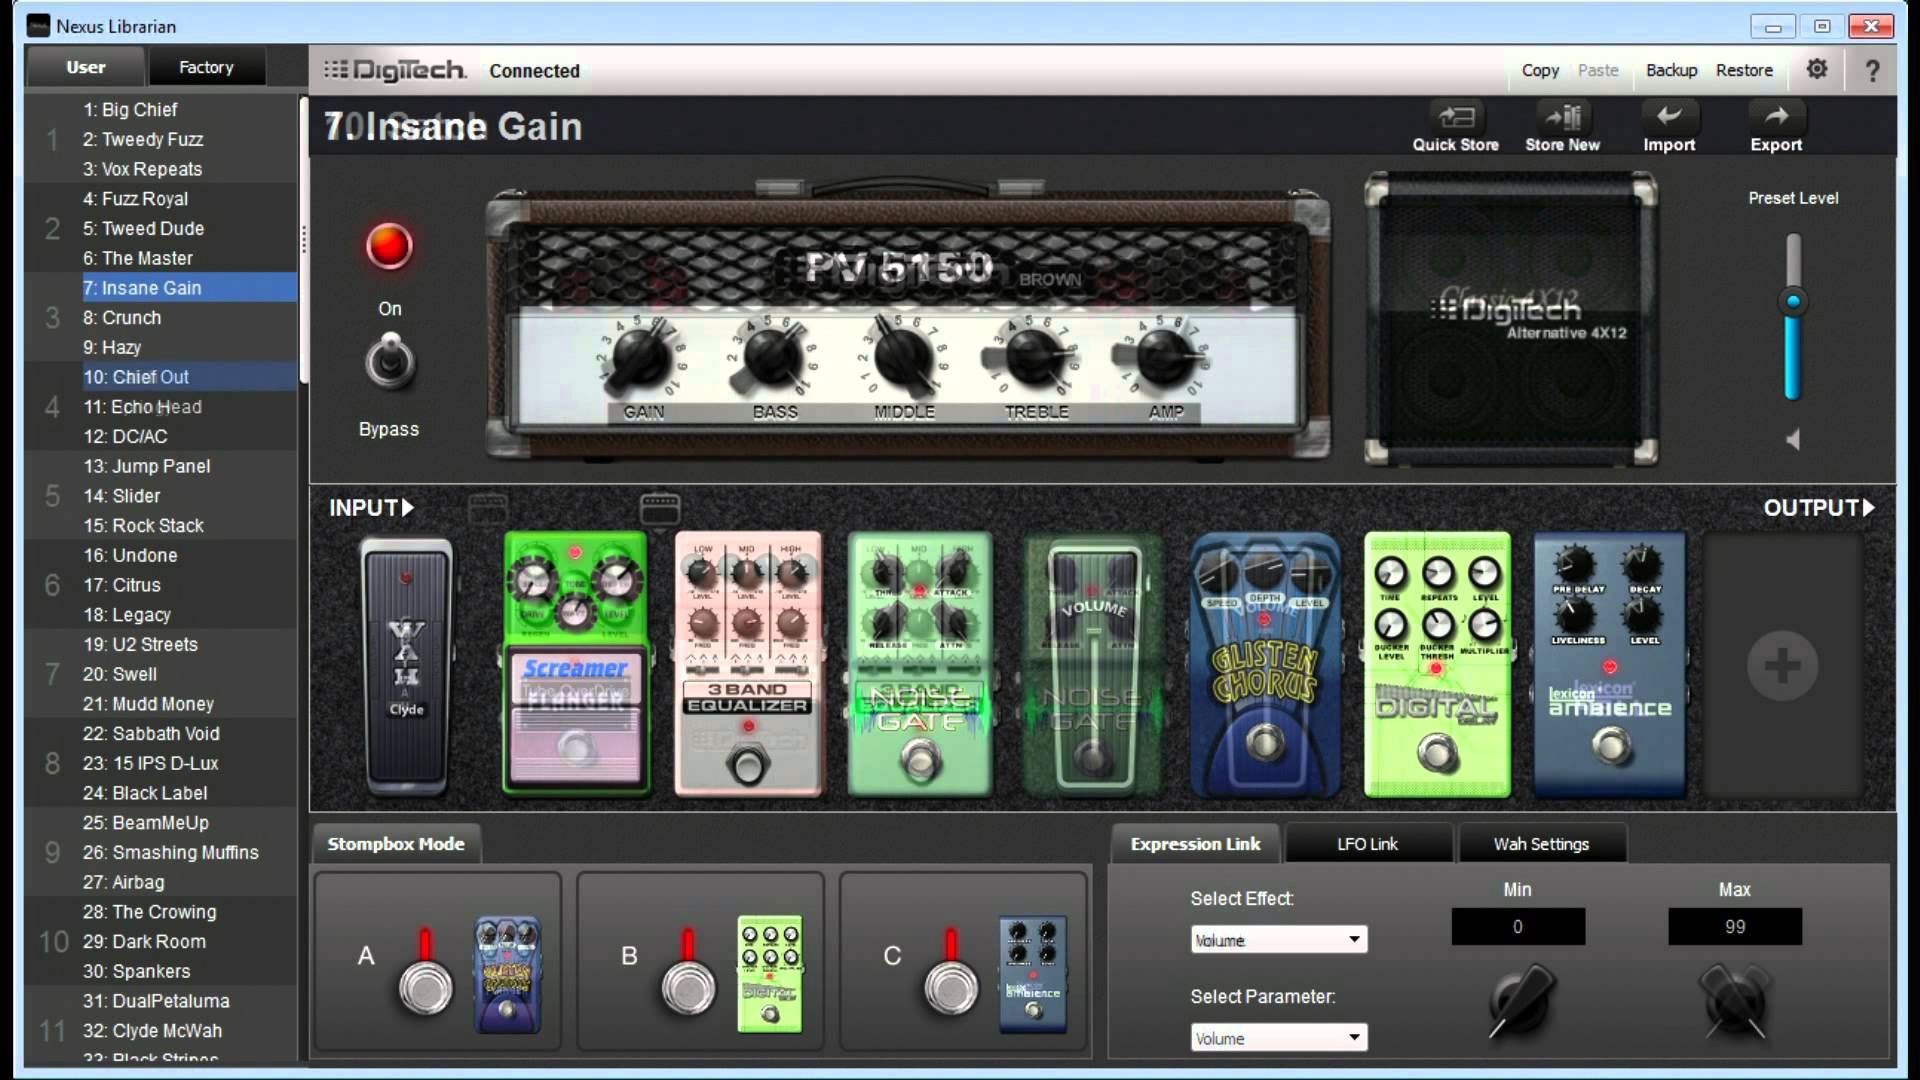
Task: Click the amp MIDDLE knob
Action: coord(903,358)
